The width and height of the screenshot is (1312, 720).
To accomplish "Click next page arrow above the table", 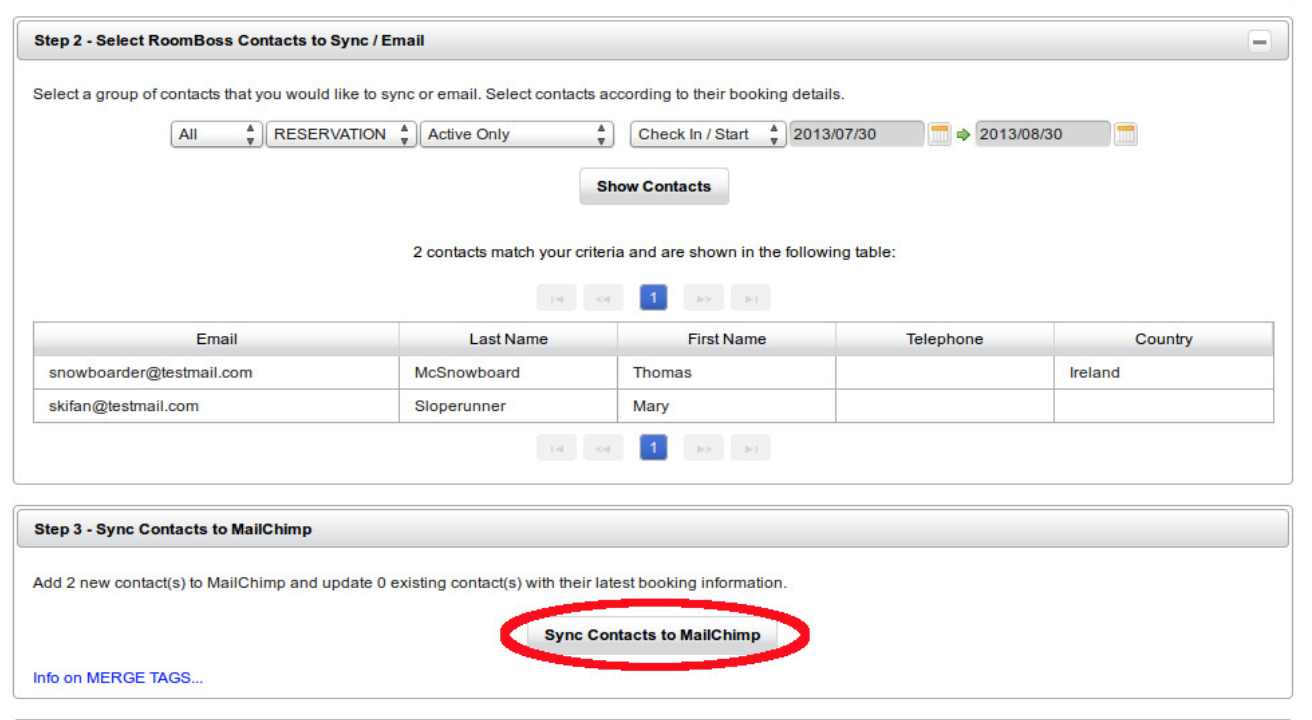I will 703,298.
